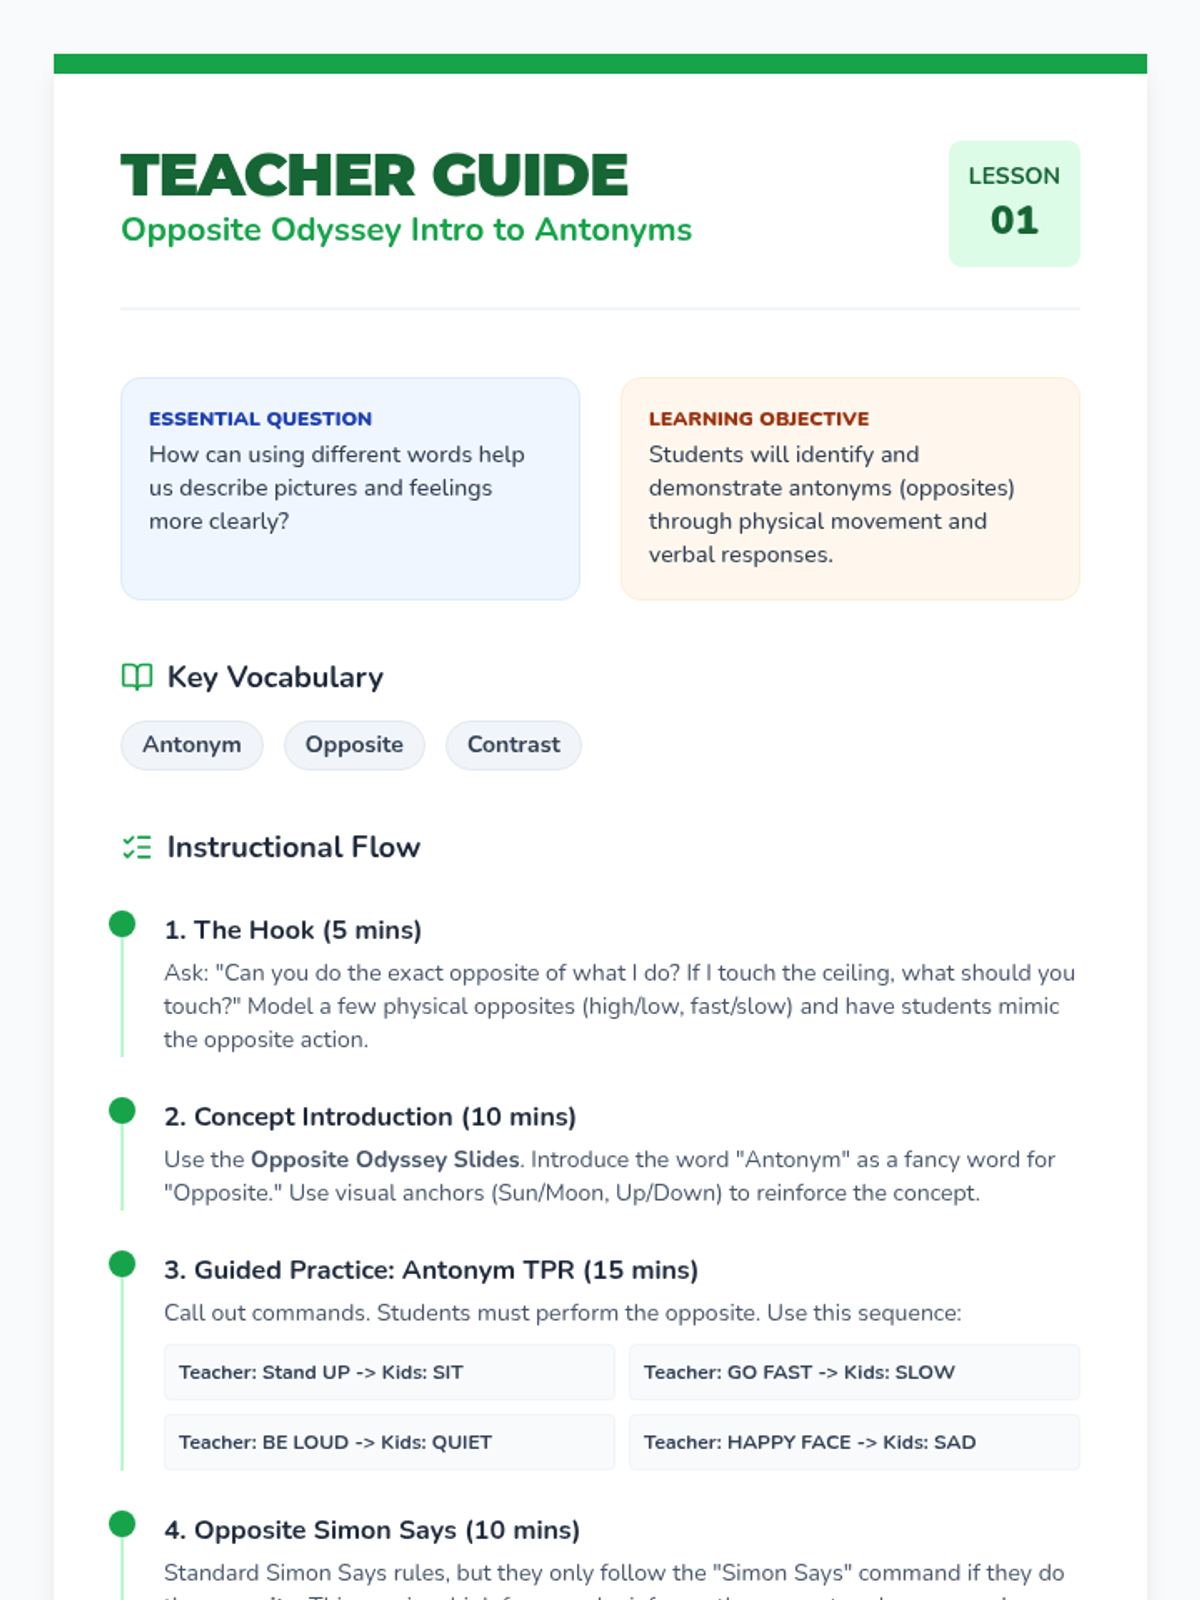The height and width of the screenshot is (1600, 1200).
Task: Click the GO FAST / SLOW command card
Action: pyautogui.click(x=854, y=1372)
